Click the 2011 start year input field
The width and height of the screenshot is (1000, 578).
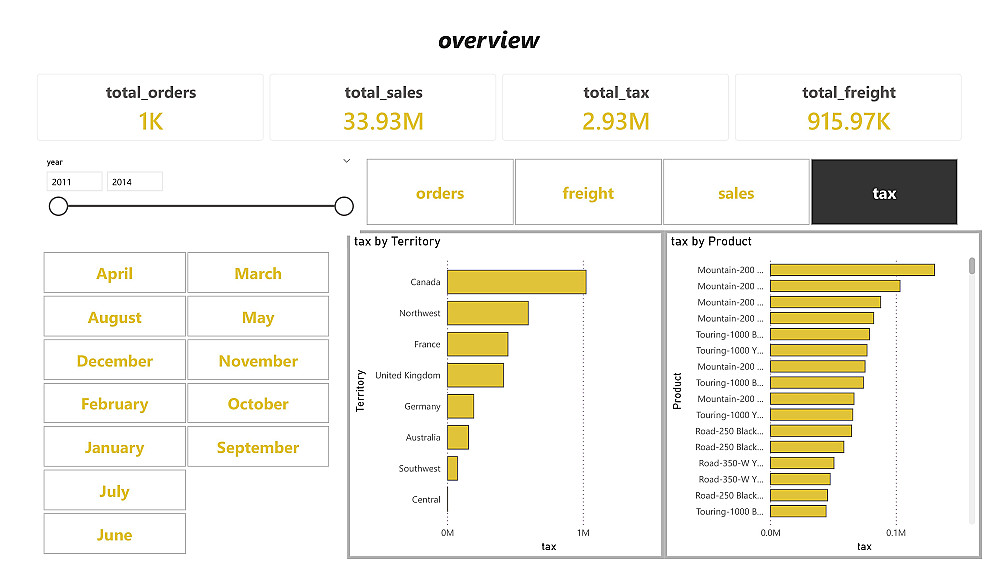pyautogui.click(x=74, y=182)
